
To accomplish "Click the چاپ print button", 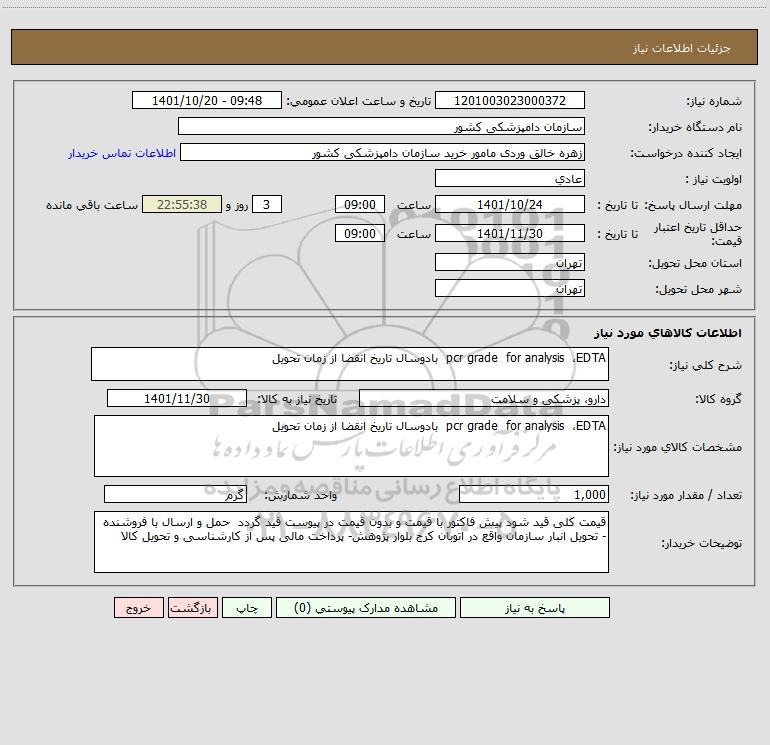I will pos(247,608).
